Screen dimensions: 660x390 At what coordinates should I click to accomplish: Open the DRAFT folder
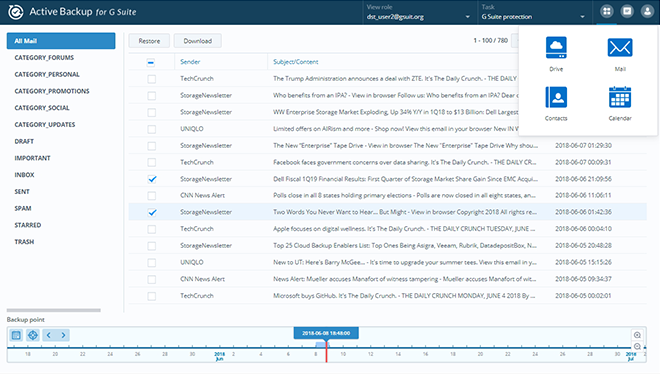(x=24, y=142)
